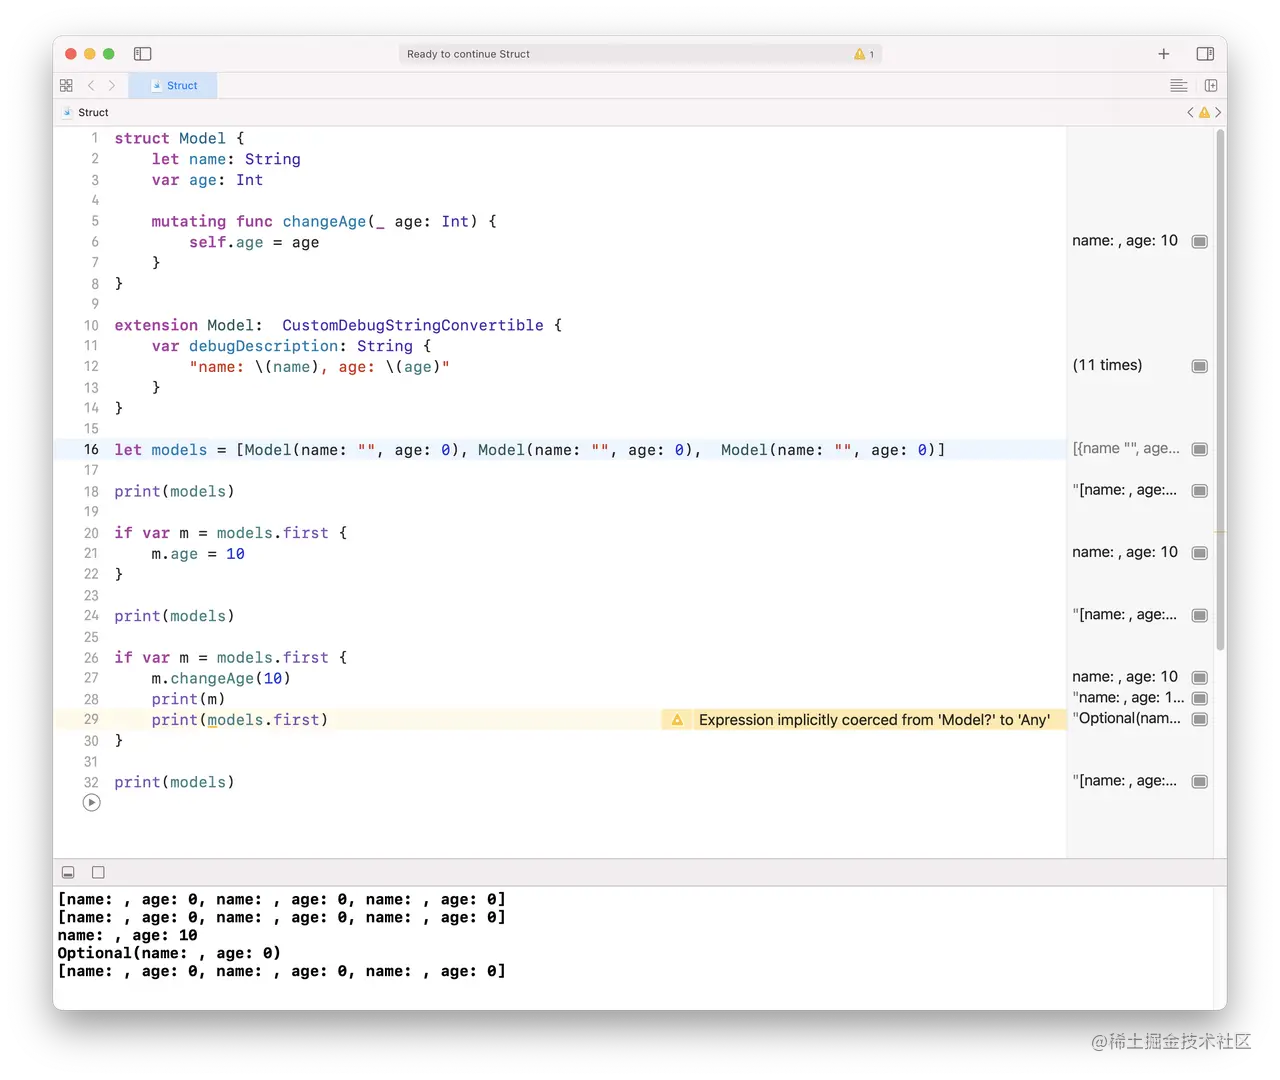Show result for m.changeAge(10) line
Image resolution: width=1280 pixels, height=1080 pixels.
1200,678
